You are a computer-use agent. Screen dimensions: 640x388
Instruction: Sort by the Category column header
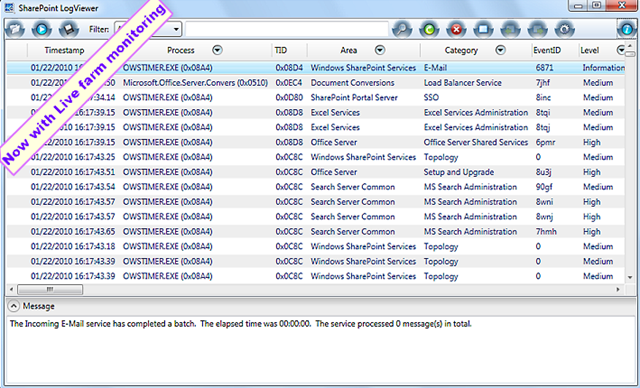point(461,50)
